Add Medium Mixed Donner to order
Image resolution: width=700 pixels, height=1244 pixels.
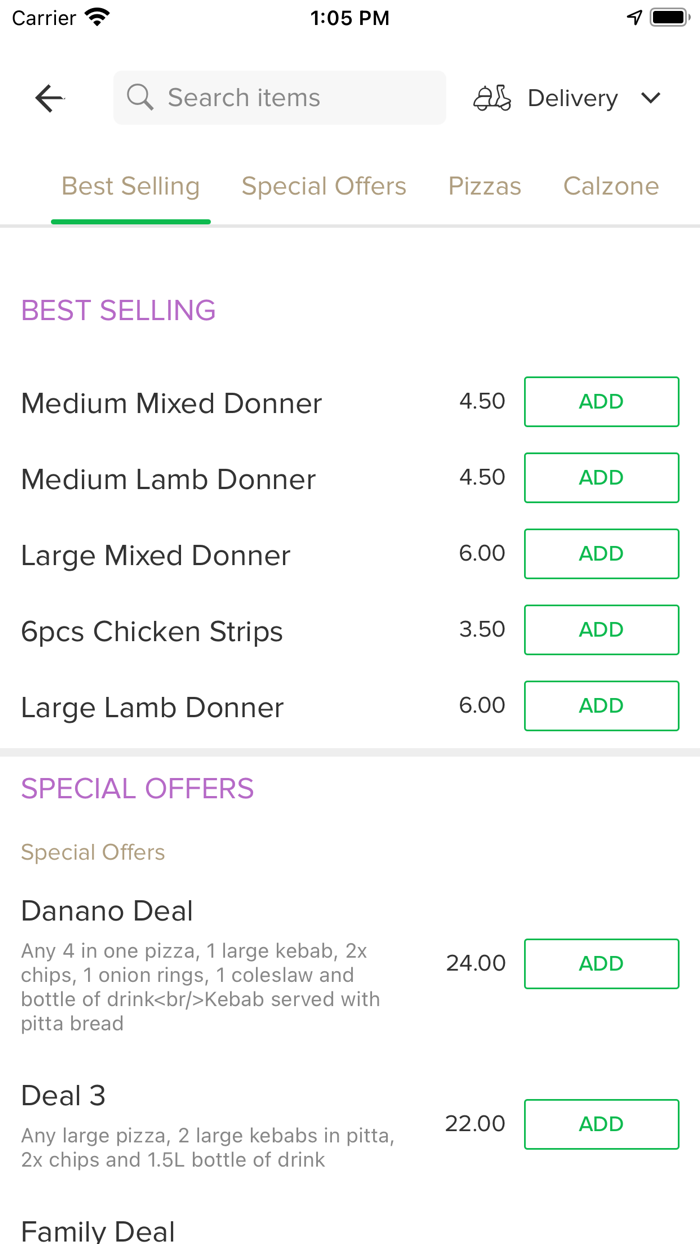click(x=601, y=402)
